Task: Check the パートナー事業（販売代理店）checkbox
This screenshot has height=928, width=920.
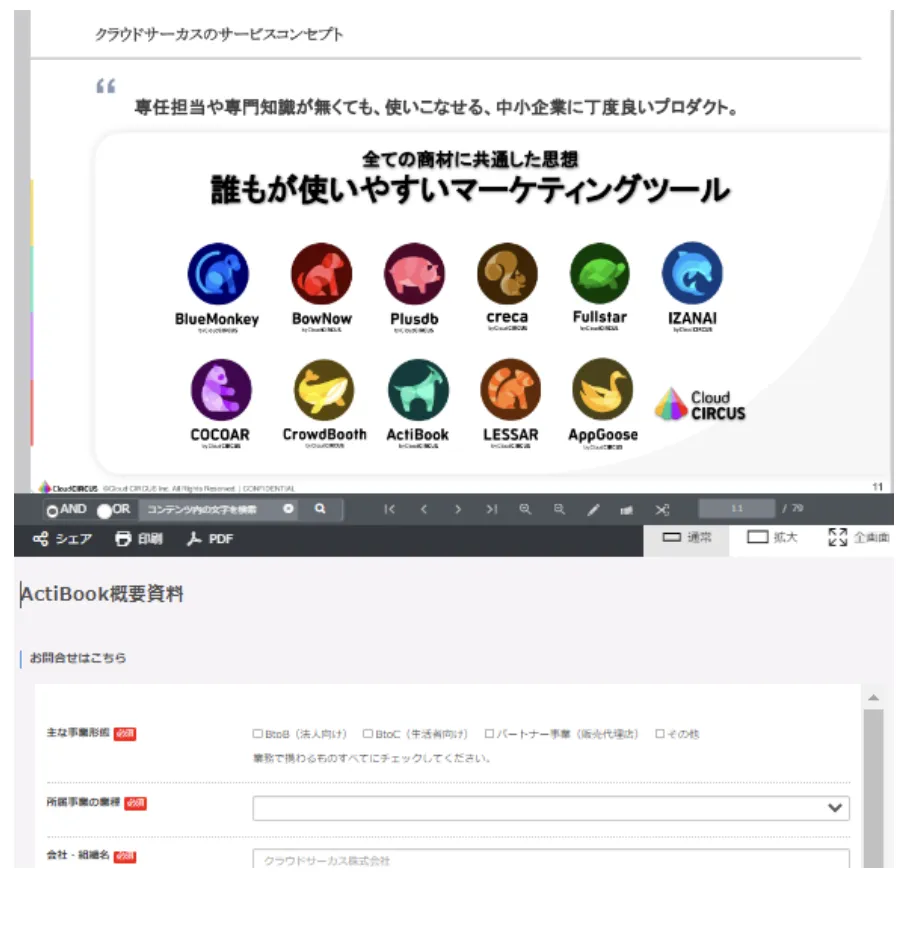Action: point(489,734)
